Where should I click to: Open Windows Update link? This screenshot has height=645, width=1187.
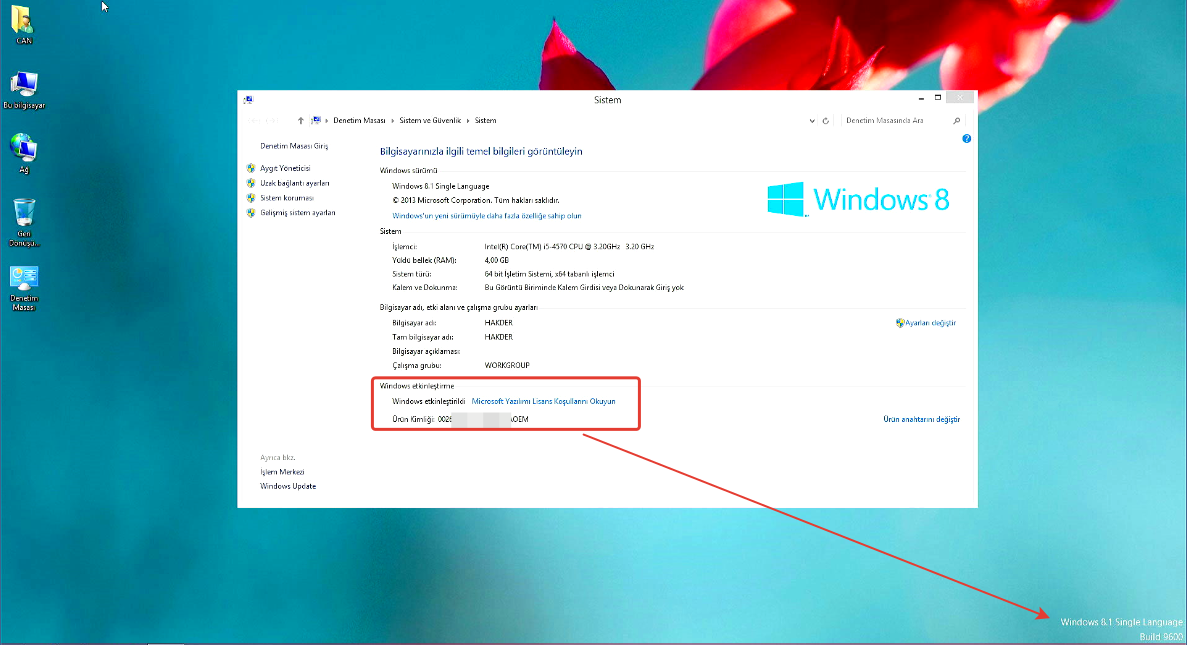coord(288,486)
